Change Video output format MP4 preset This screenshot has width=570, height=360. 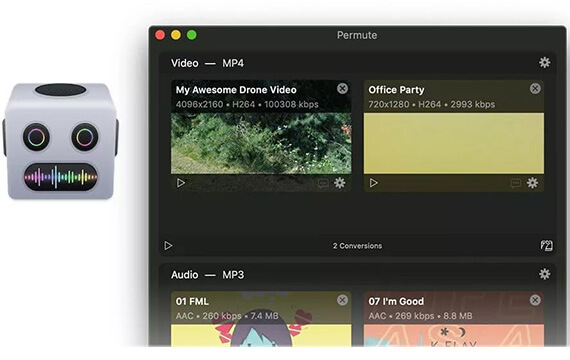tap(233, 63)
